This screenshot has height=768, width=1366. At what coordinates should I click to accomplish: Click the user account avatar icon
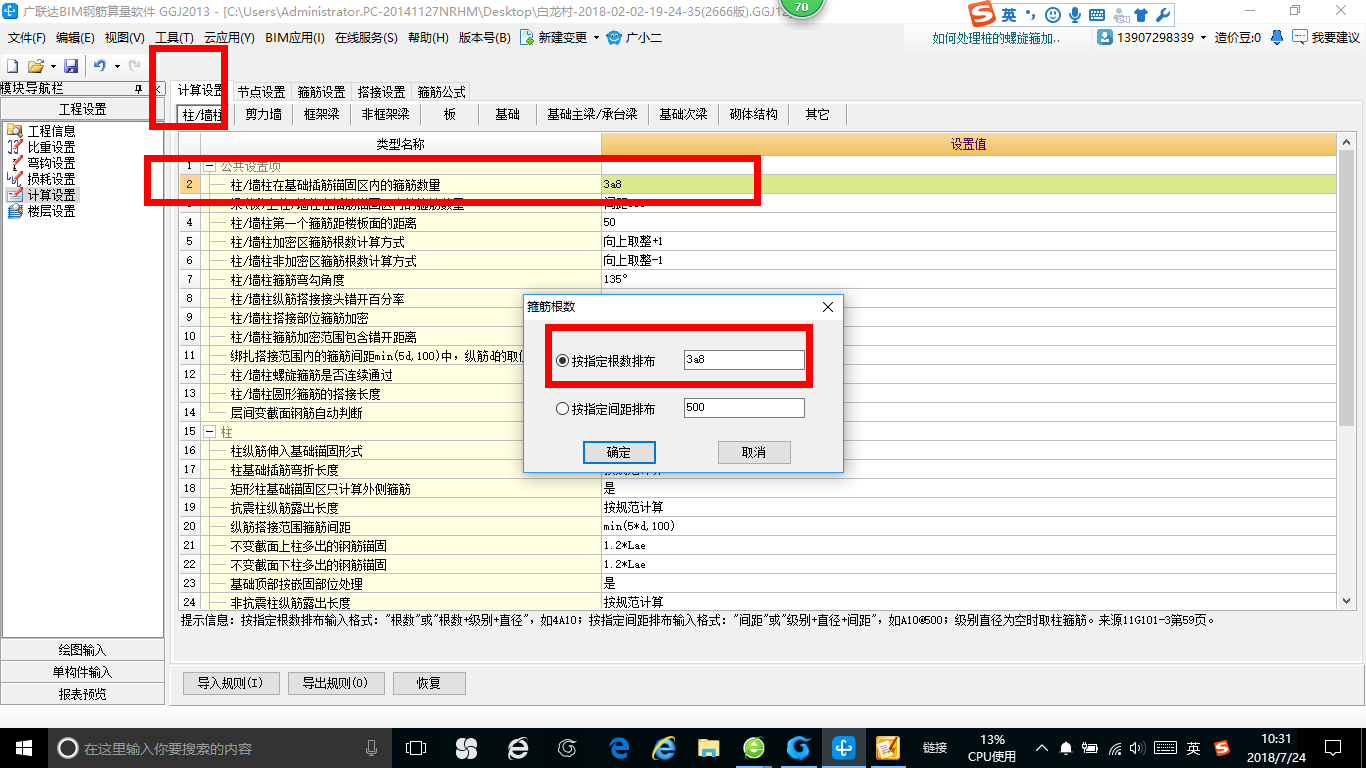coord(1105,37)
